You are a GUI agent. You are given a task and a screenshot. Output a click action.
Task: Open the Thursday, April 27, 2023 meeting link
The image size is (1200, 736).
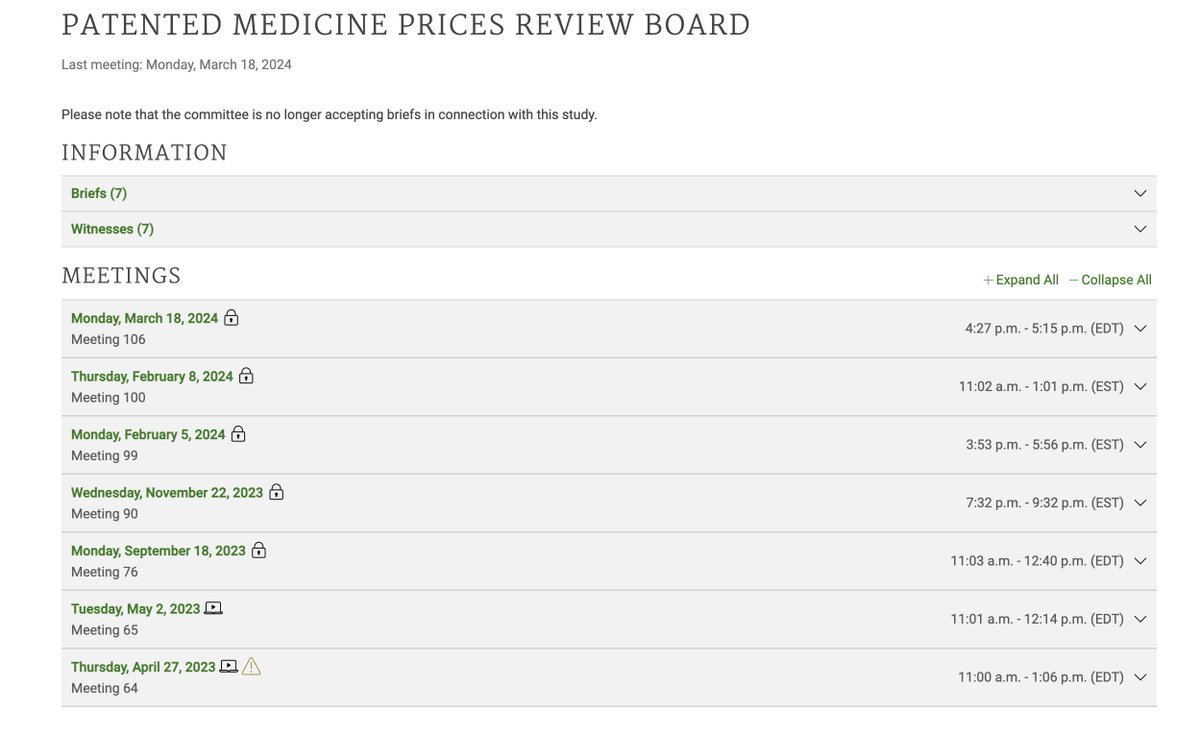pos(143,666)
